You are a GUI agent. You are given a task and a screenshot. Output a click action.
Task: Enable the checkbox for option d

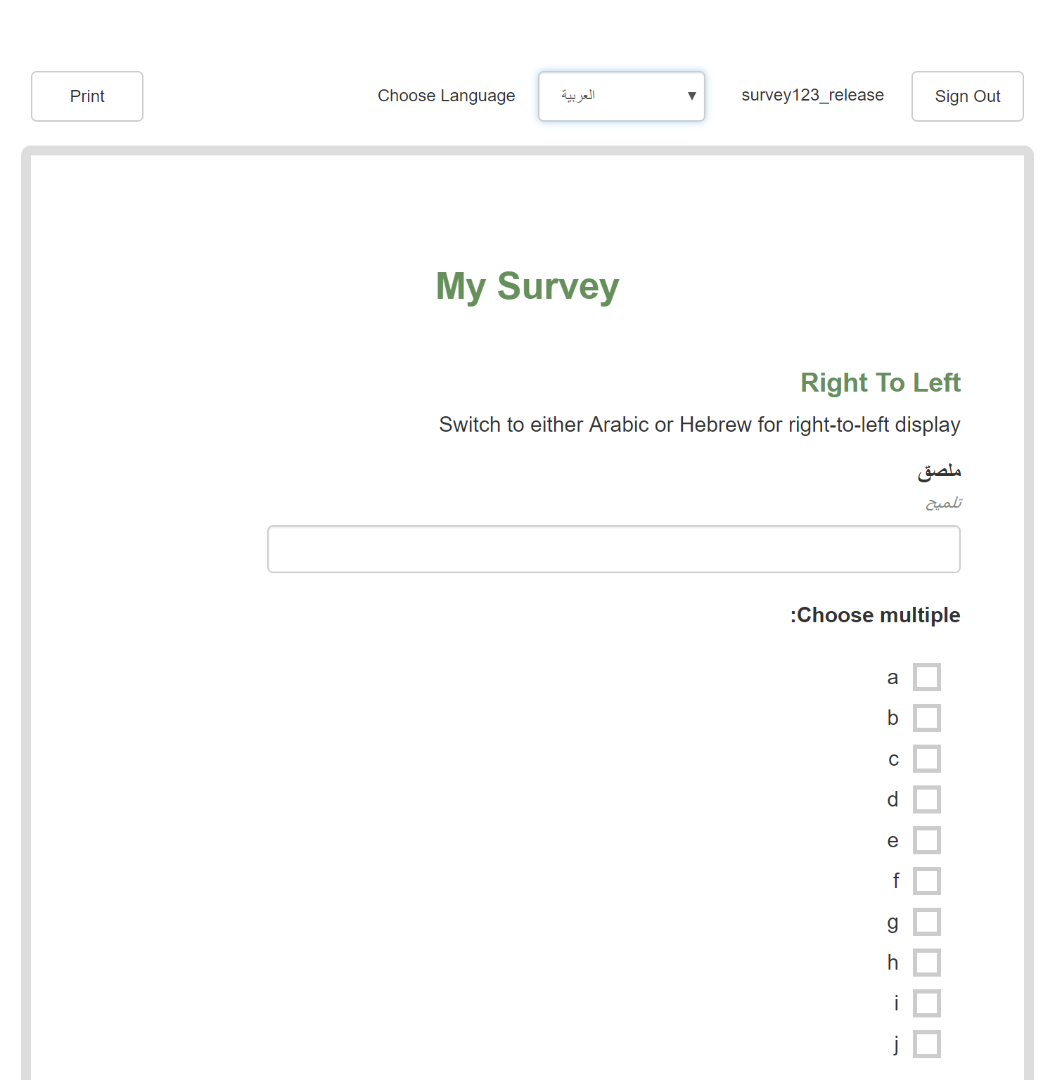pos(927,800)
